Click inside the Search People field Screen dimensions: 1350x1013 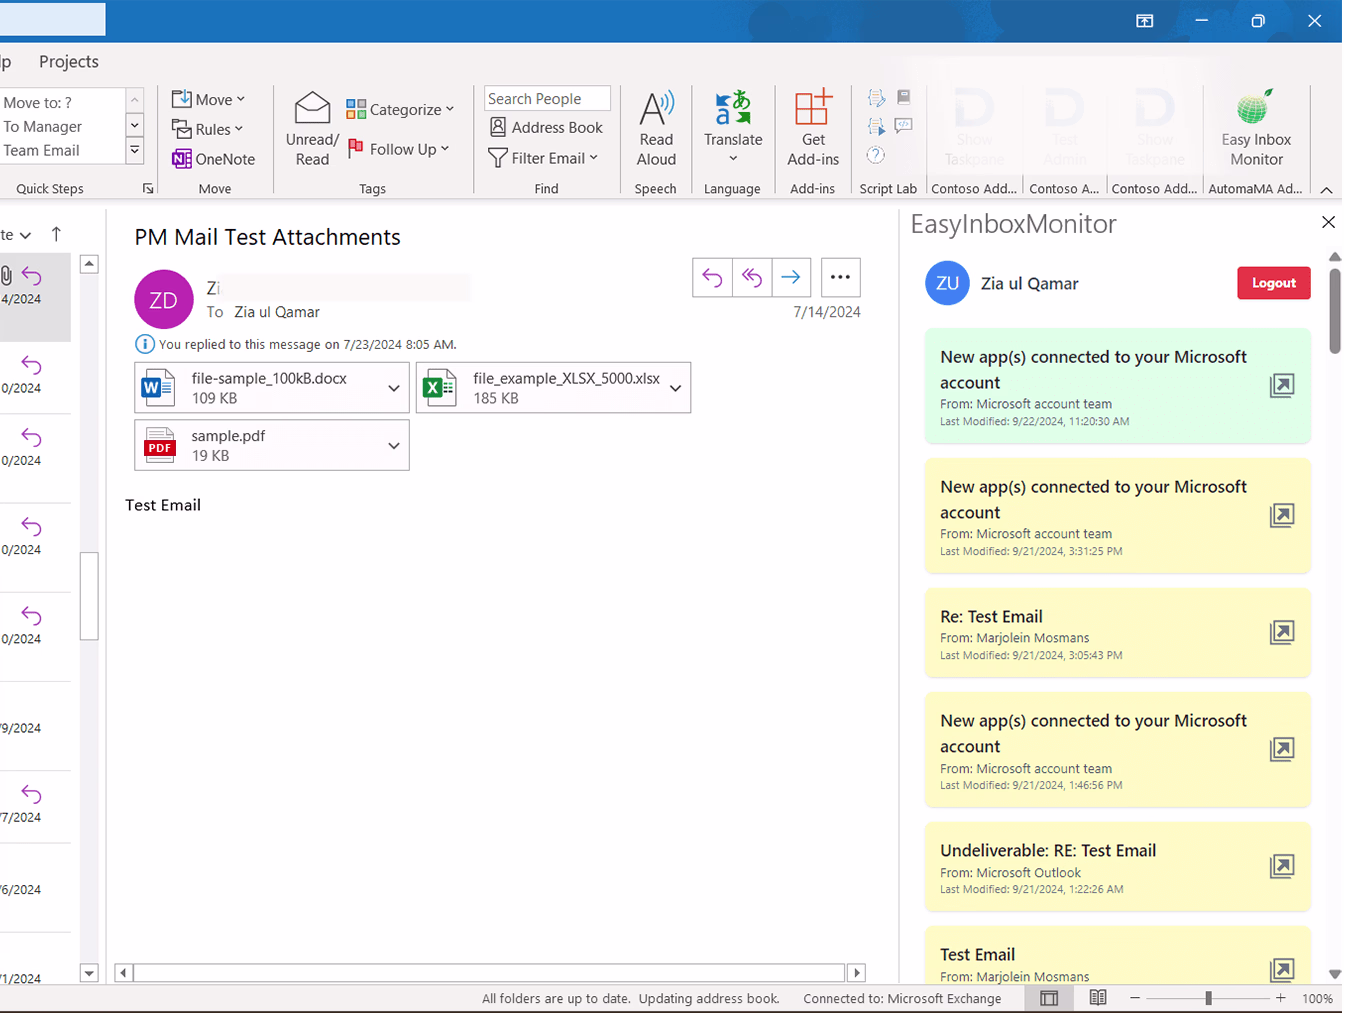coord(547,98)
